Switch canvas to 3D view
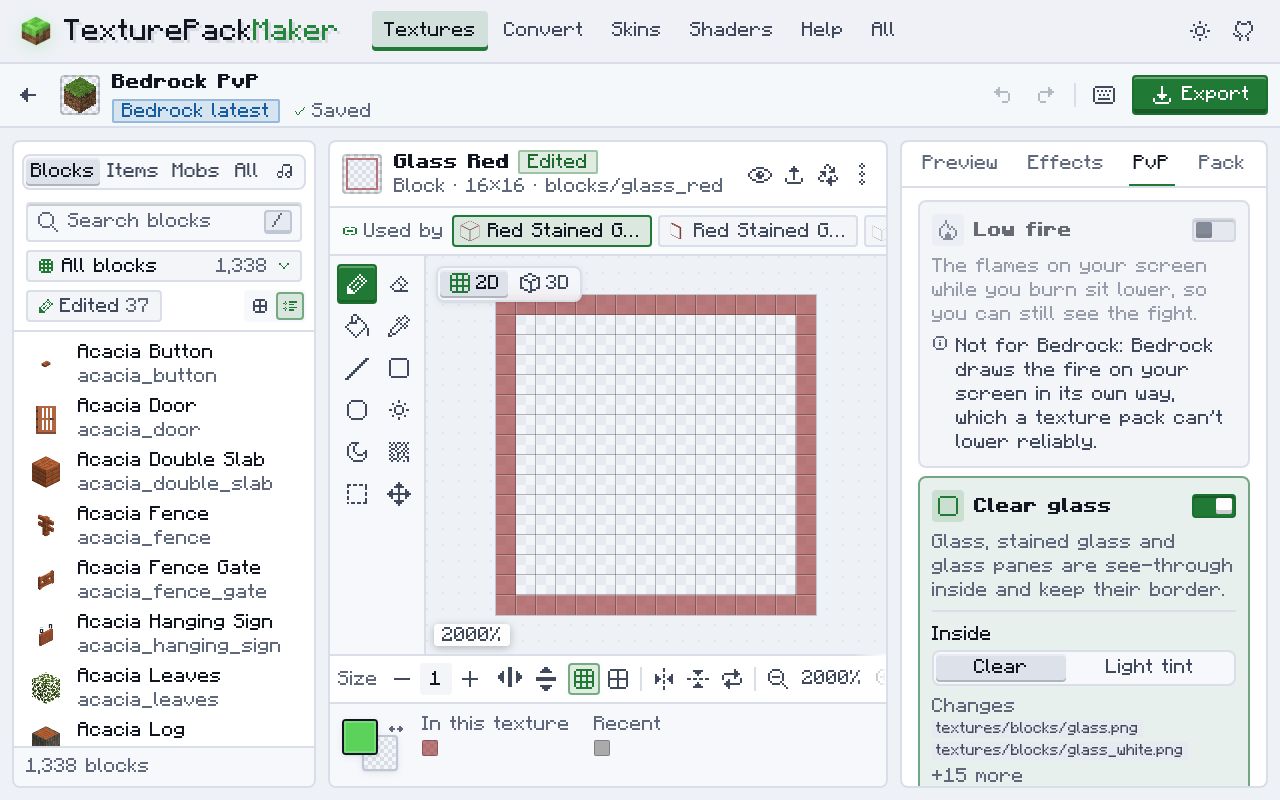 click(545, 283)
